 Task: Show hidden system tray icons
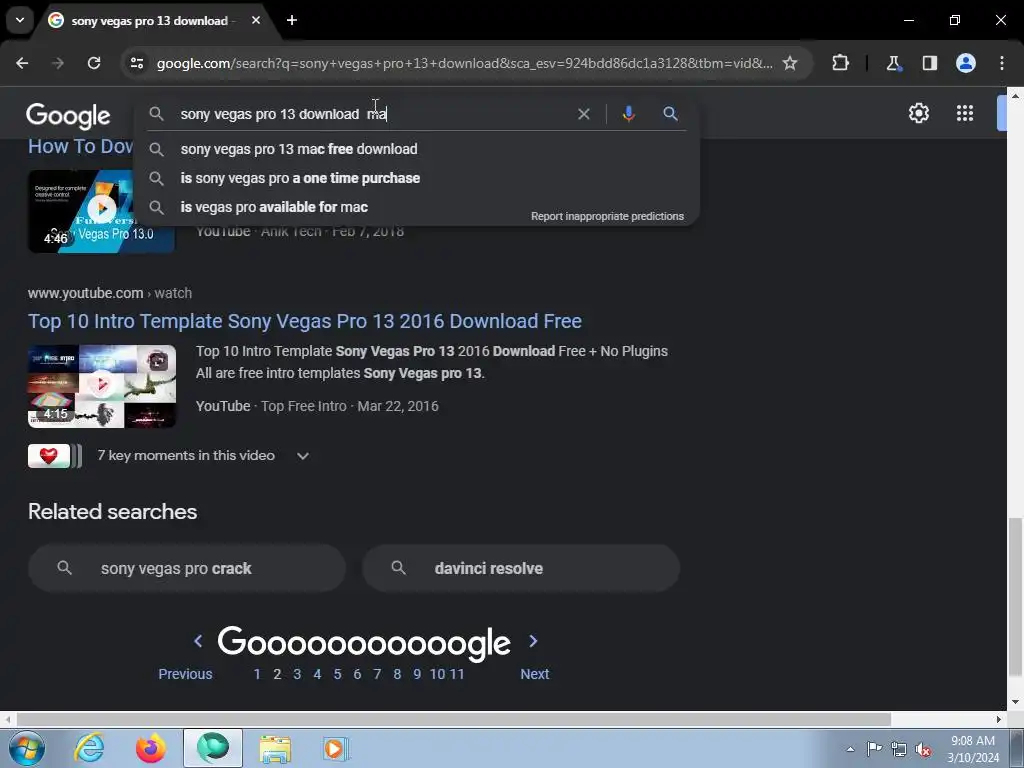pos(850,749)
